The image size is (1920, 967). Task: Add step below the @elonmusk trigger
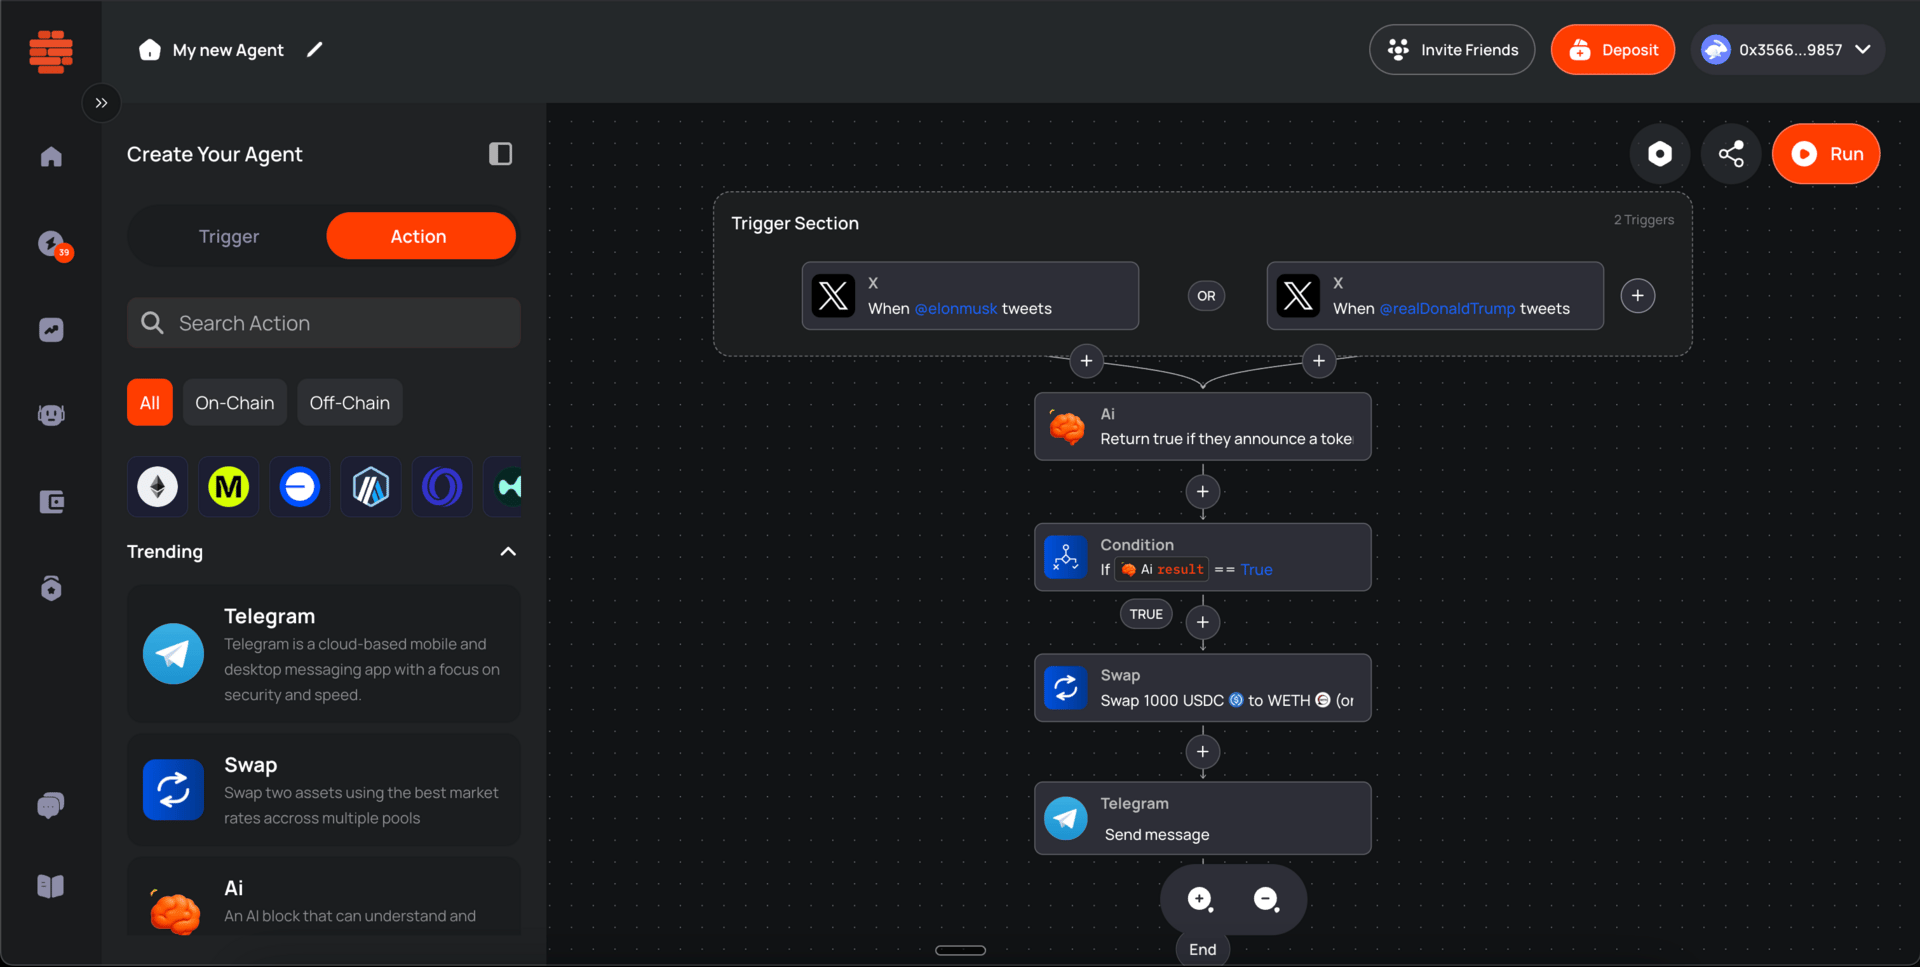(x=1087, y=361)
